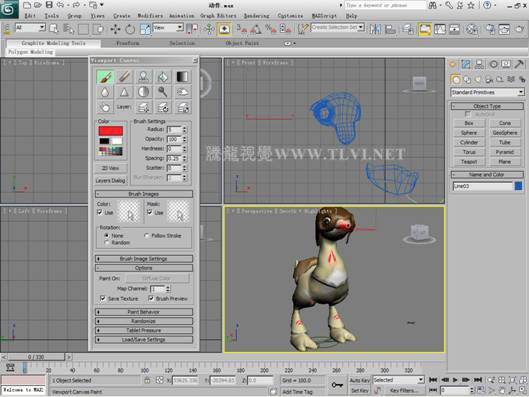Screen dimensions: 529x397
Task: Select the Contrast half-circle tool
Action: click(144, 92)
